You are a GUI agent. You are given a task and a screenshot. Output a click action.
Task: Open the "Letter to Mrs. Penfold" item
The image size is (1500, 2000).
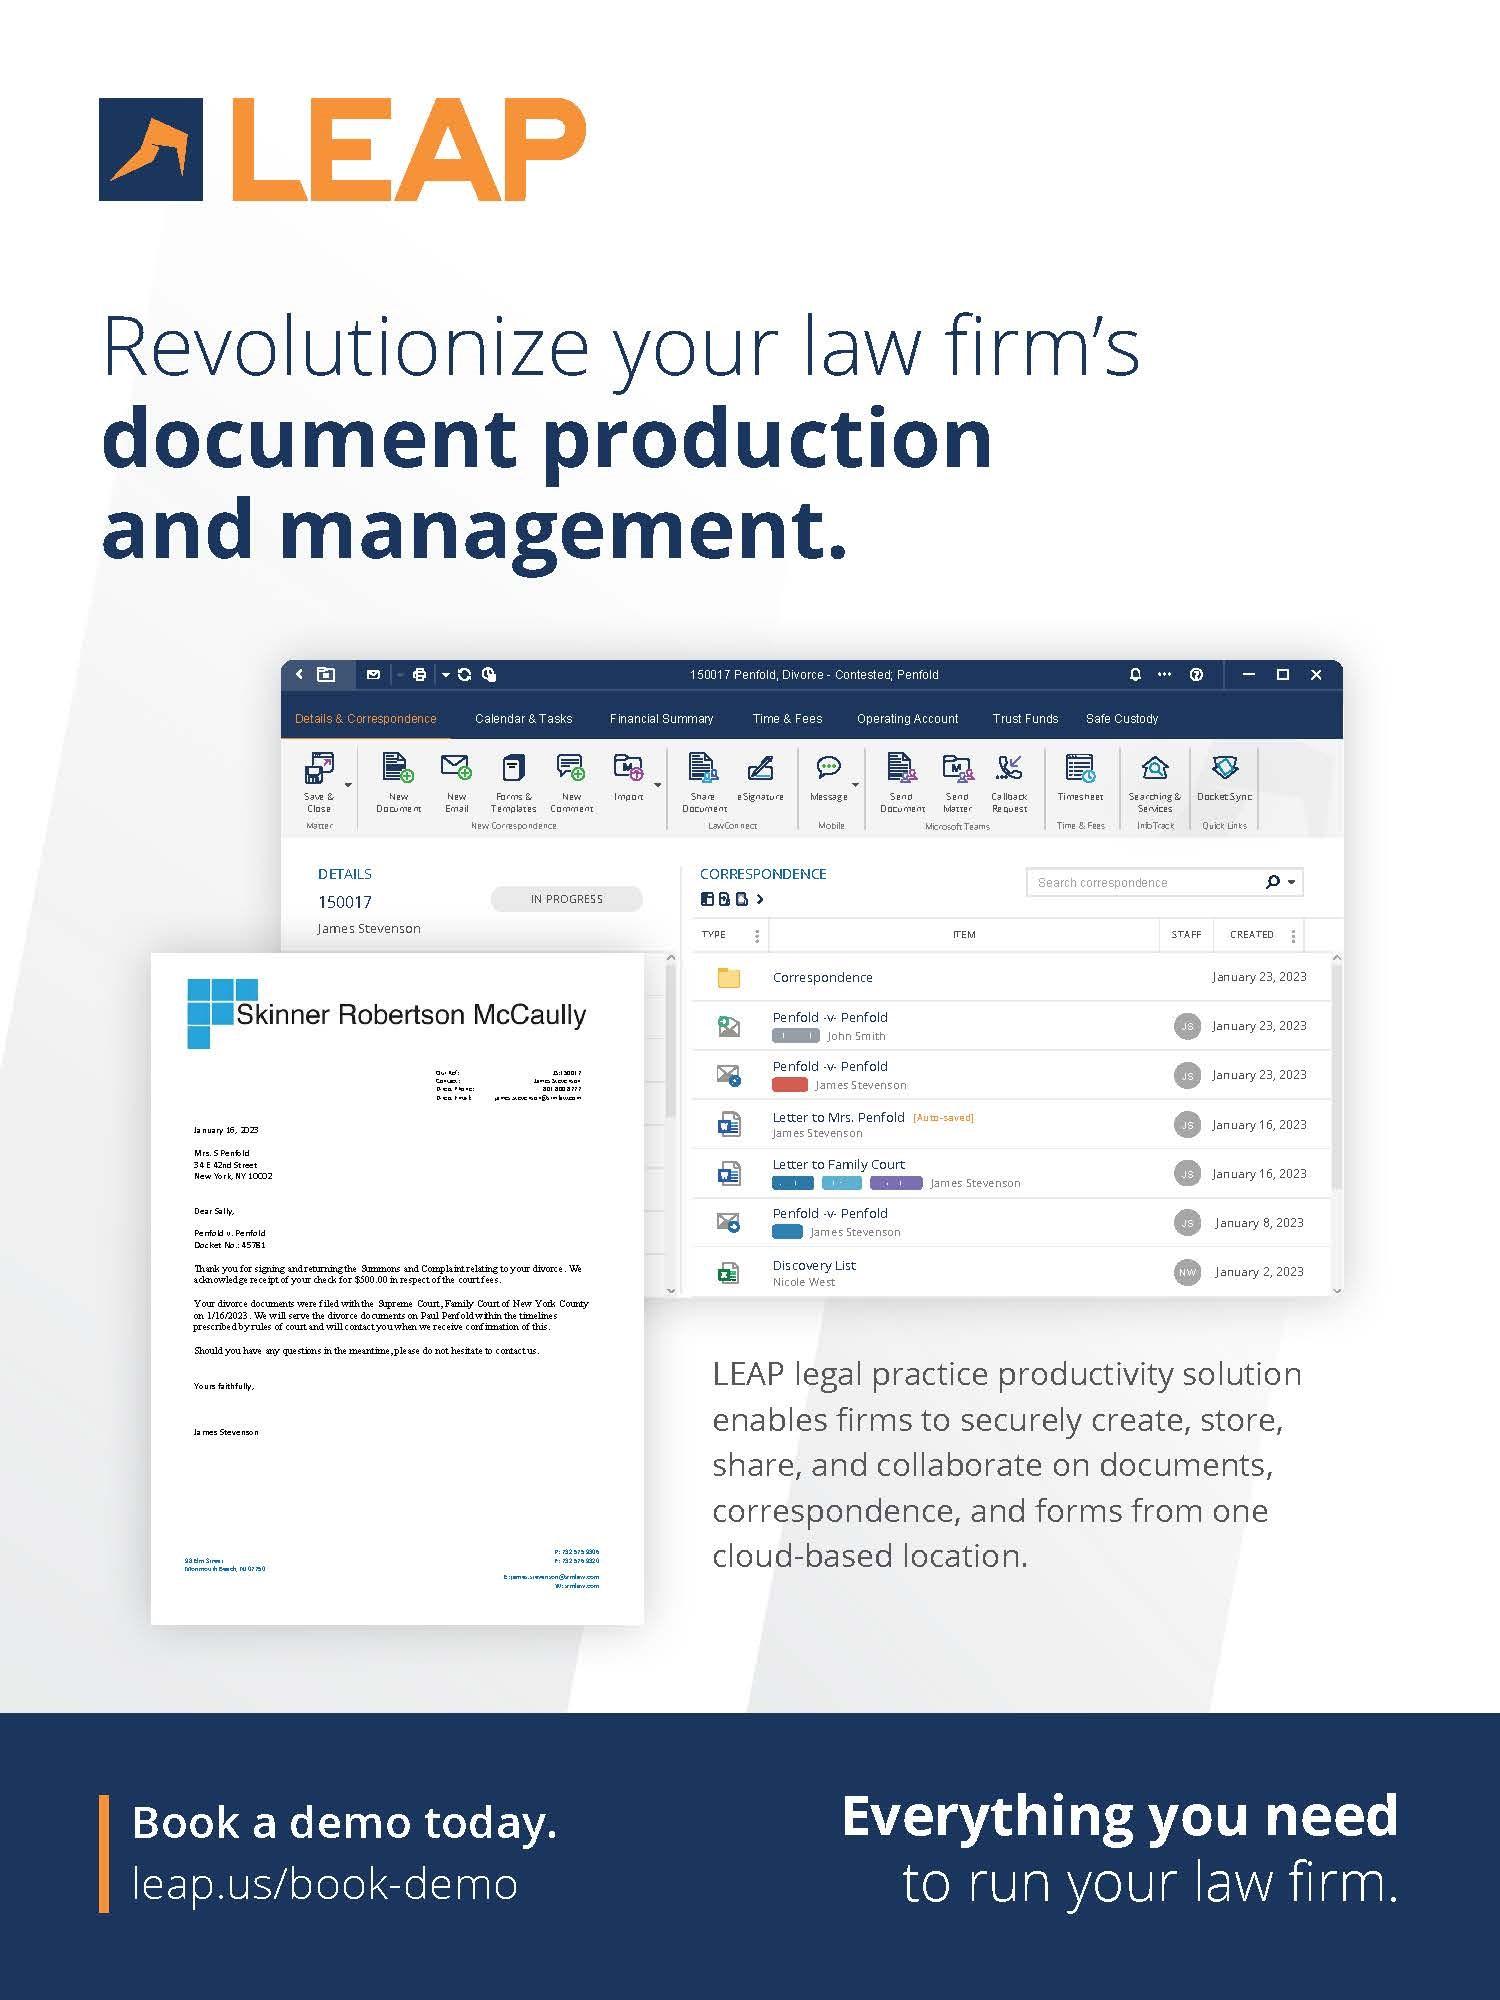tap(838, 1117)
